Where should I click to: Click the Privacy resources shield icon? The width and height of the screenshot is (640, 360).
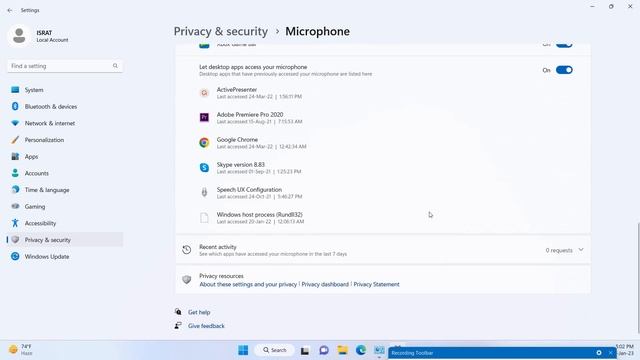tap(187, 280)
